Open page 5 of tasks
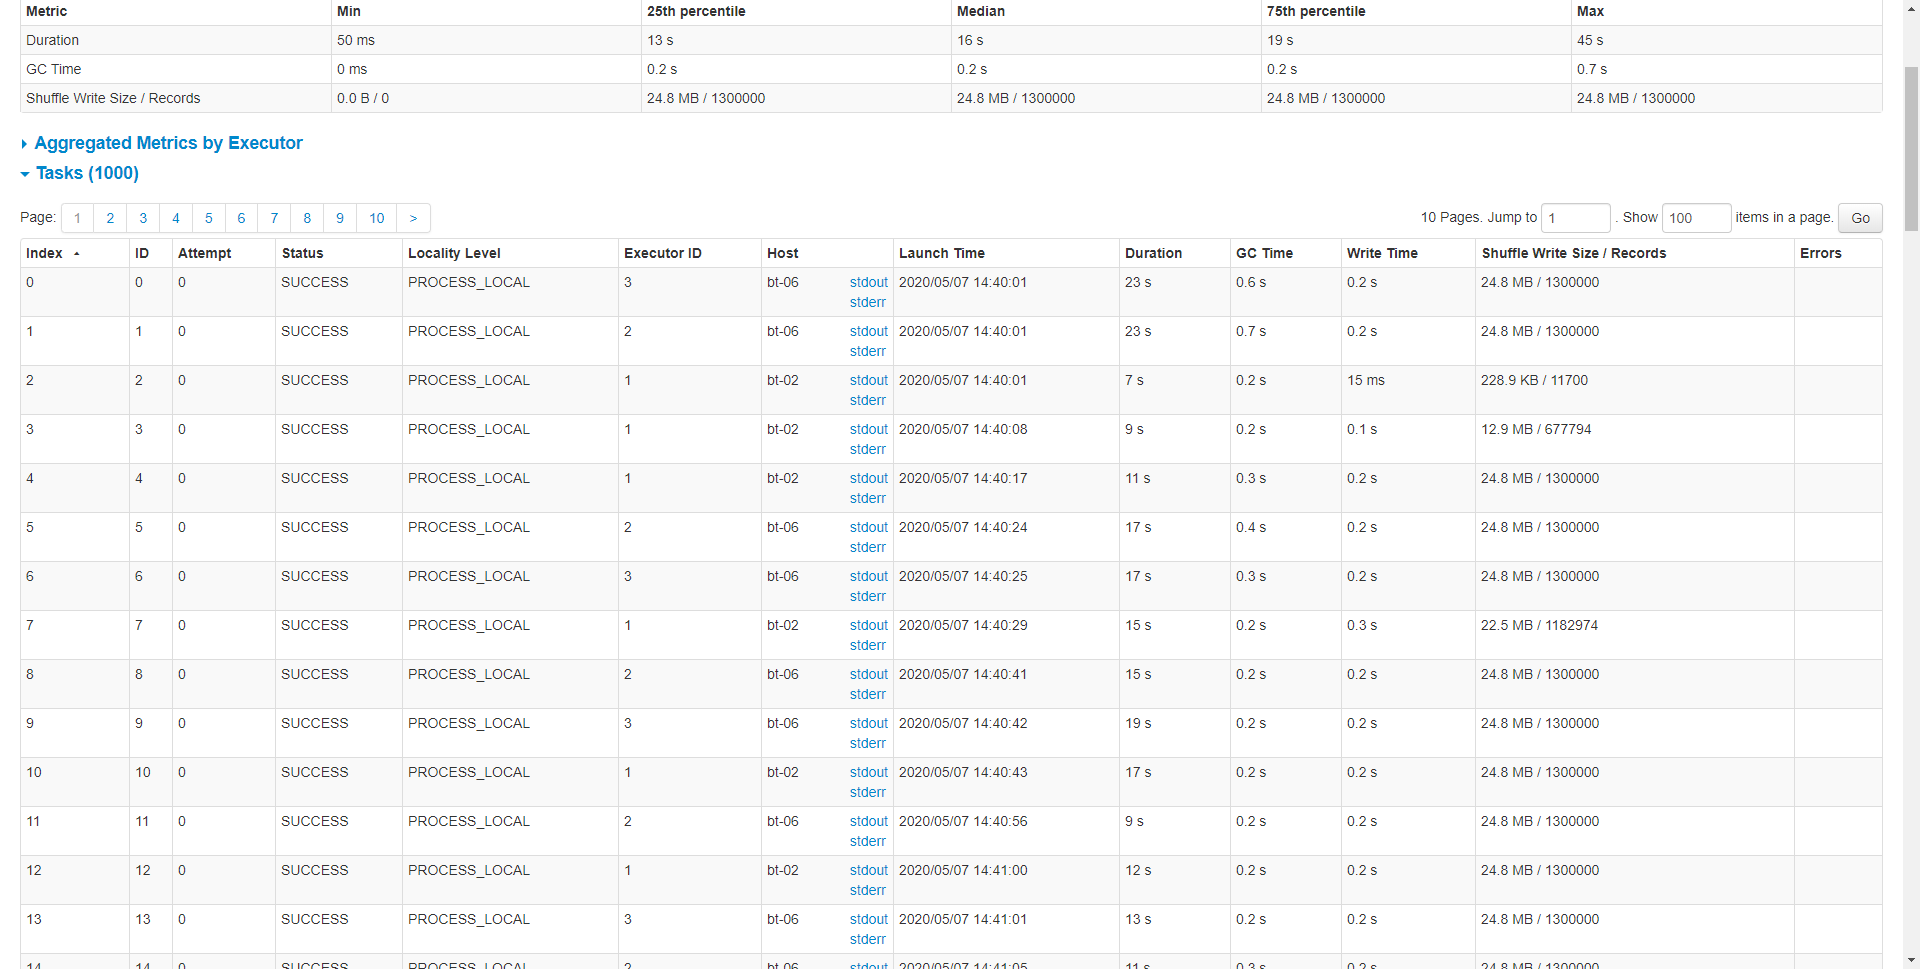 pos(208,218)
